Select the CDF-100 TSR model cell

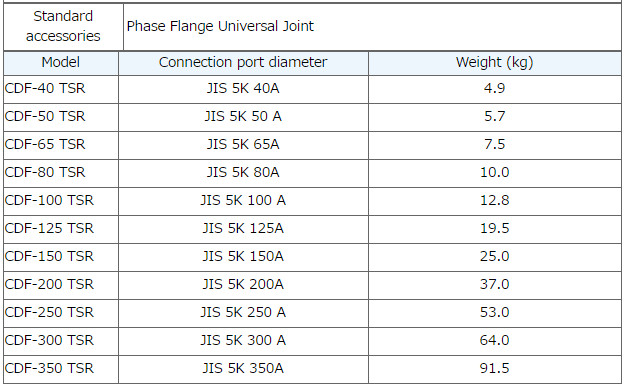coord(61,200)
